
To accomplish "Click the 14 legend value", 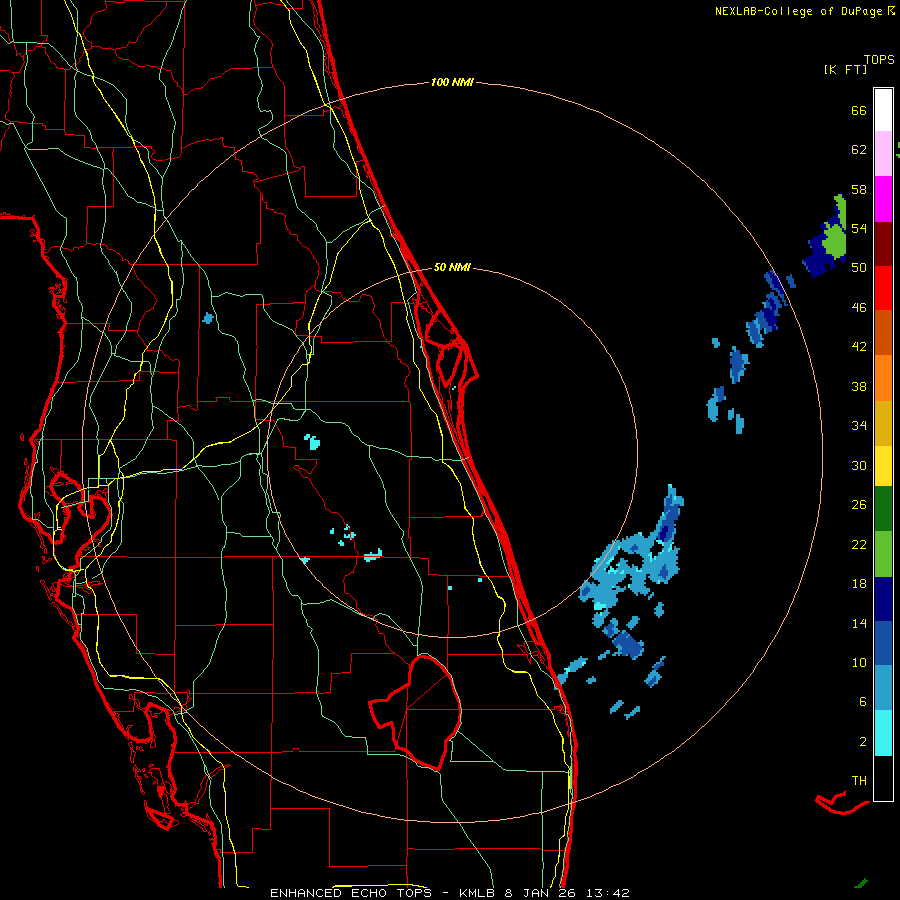I will (859, 623).
